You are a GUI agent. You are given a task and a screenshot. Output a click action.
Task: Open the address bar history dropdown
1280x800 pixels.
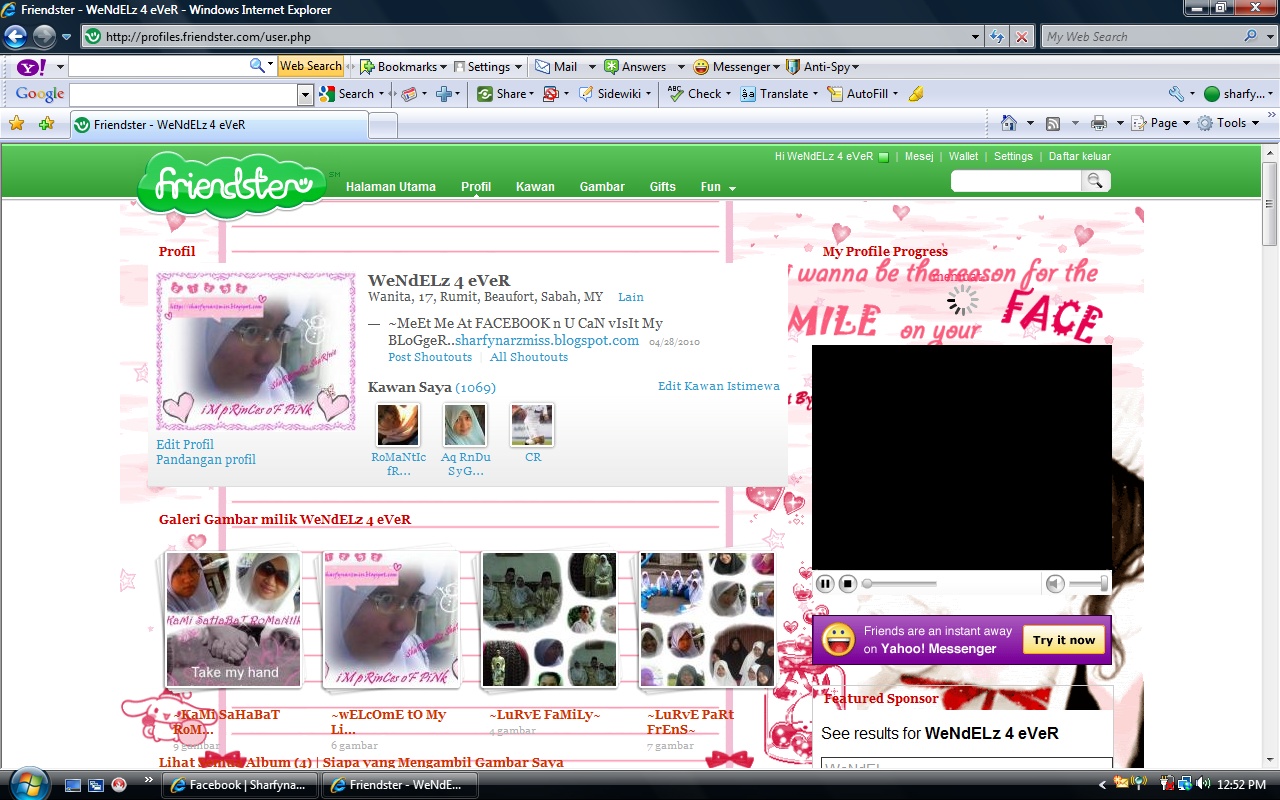point(976,37)
